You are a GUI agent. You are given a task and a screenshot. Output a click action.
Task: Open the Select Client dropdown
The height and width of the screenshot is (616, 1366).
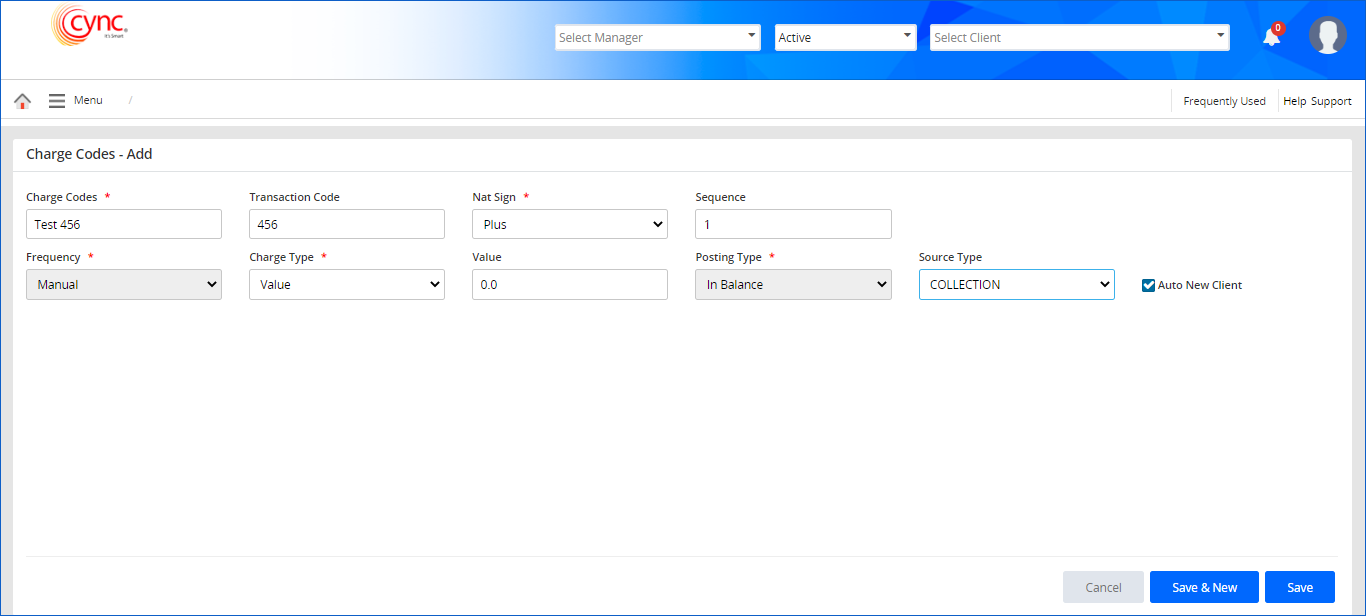[1079, 38]
